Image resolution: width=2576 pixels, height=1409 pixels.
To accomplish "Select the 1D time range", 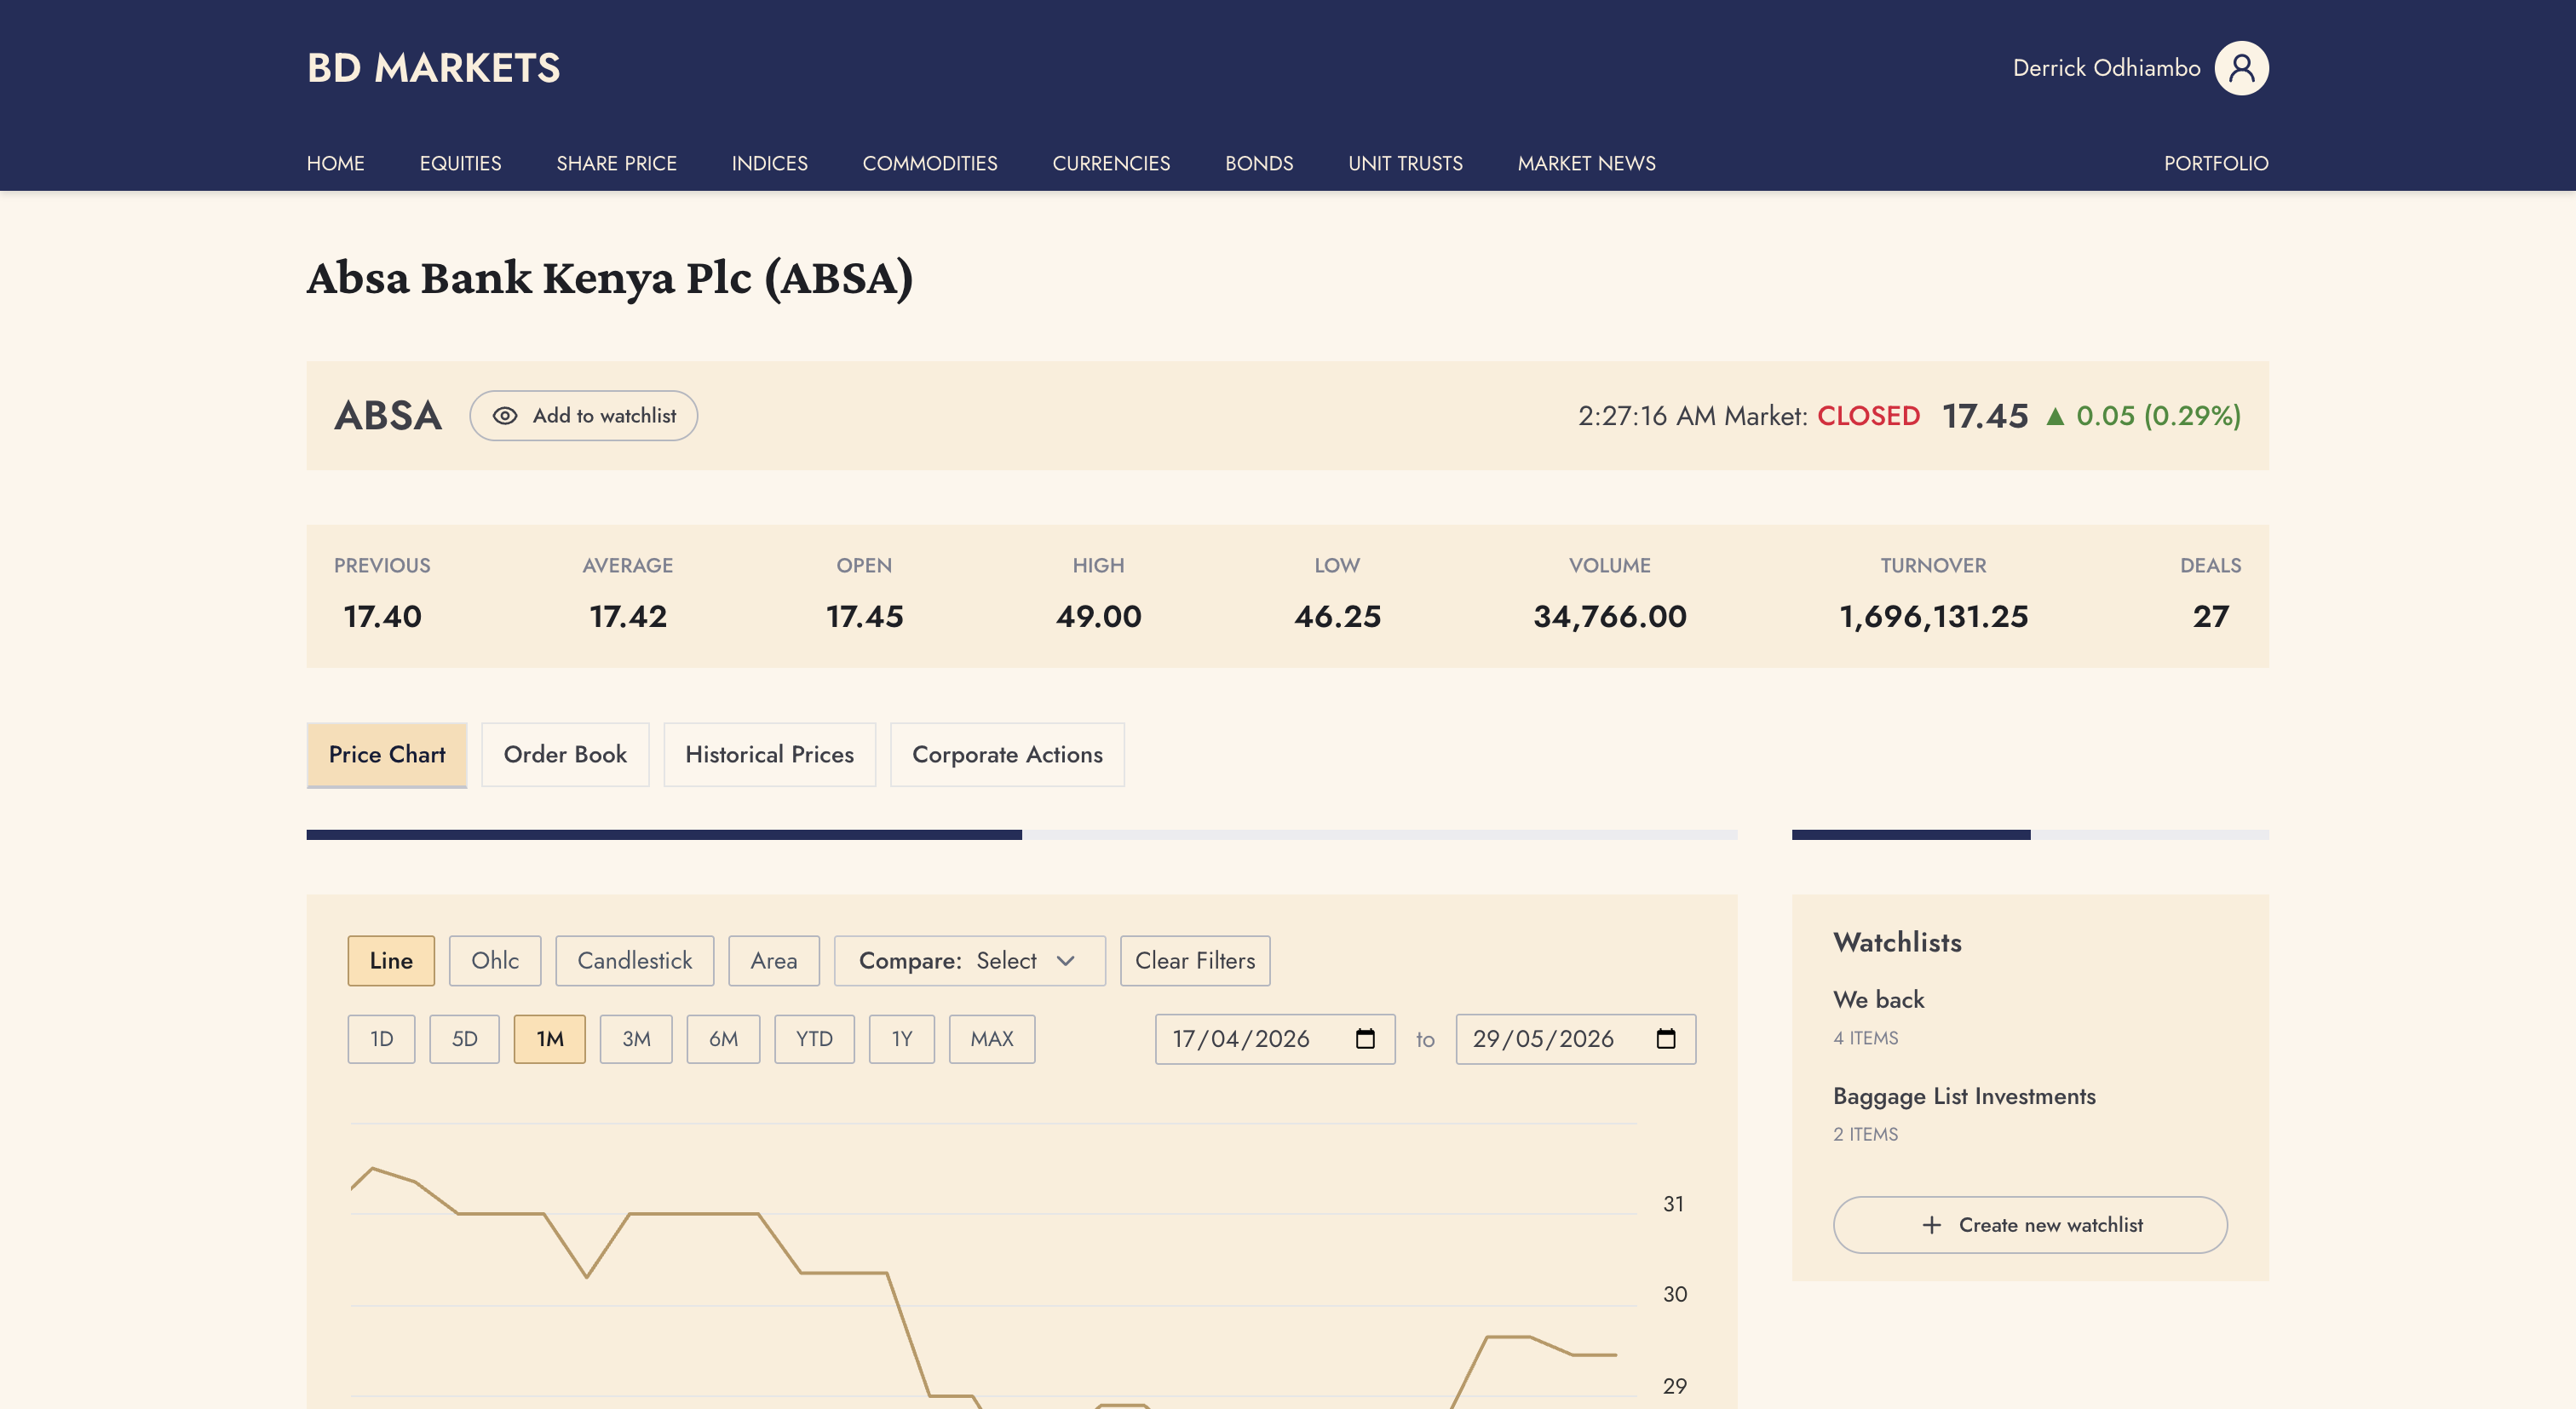I will click(x=381, y=1039).
